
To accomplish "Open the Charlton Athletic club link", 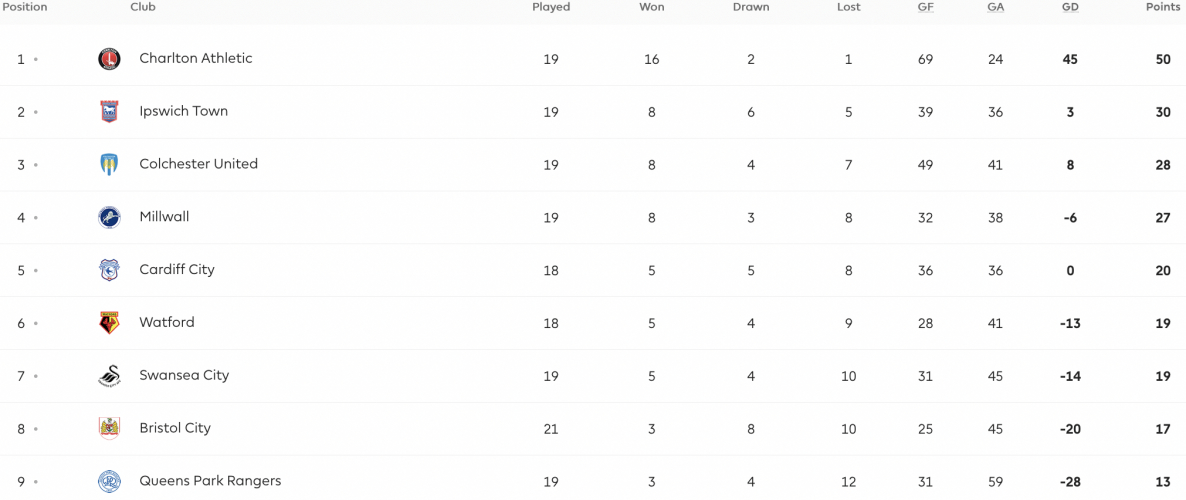I will tap(196, 58).
